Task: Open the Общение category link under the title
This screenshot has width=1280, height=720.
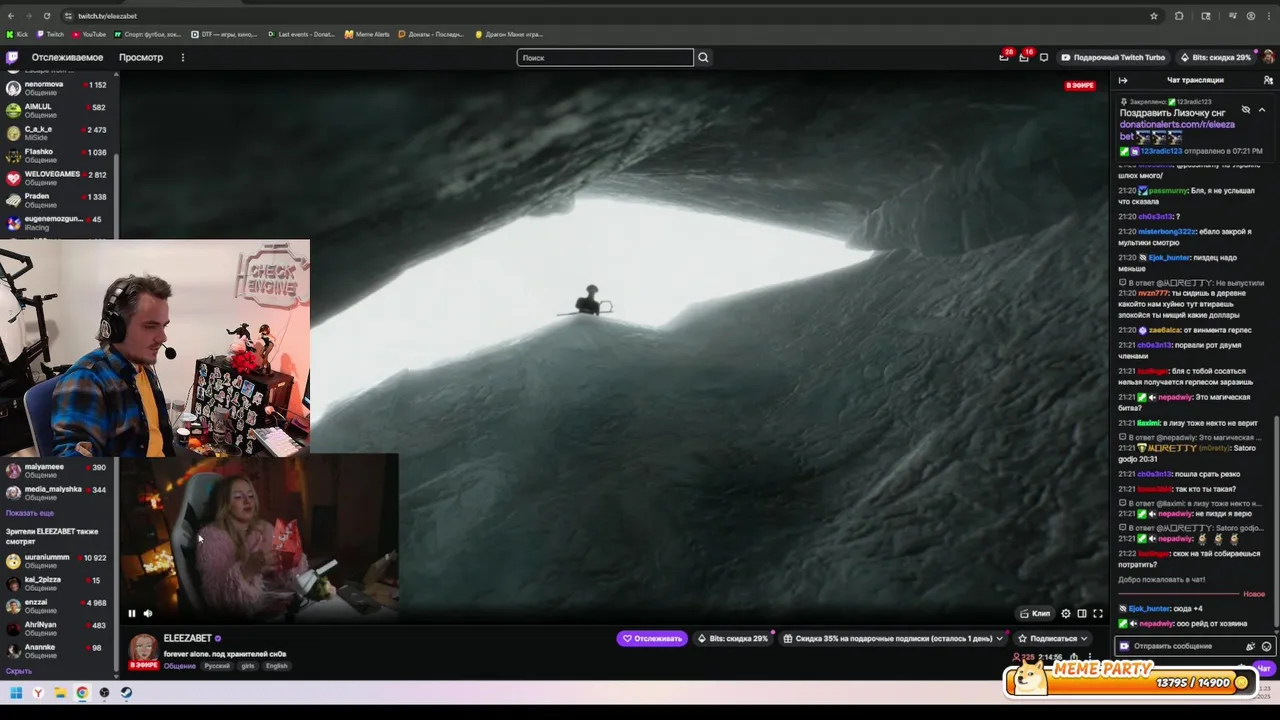Action: tap(180, 666)
